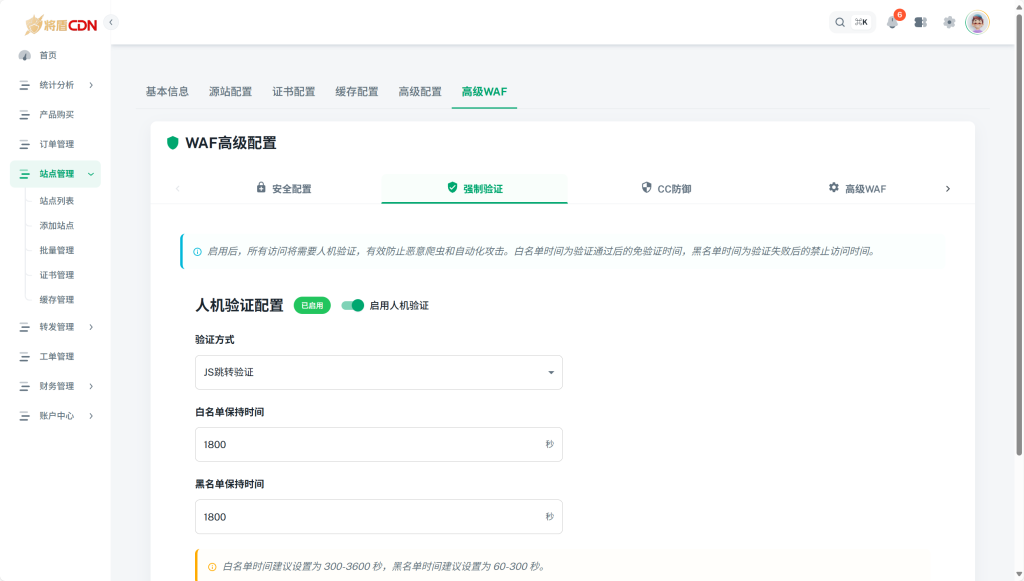Click the search magnifier in the top bar
The width and height of the screenshot is (1024, 581).
pos(840,21)
